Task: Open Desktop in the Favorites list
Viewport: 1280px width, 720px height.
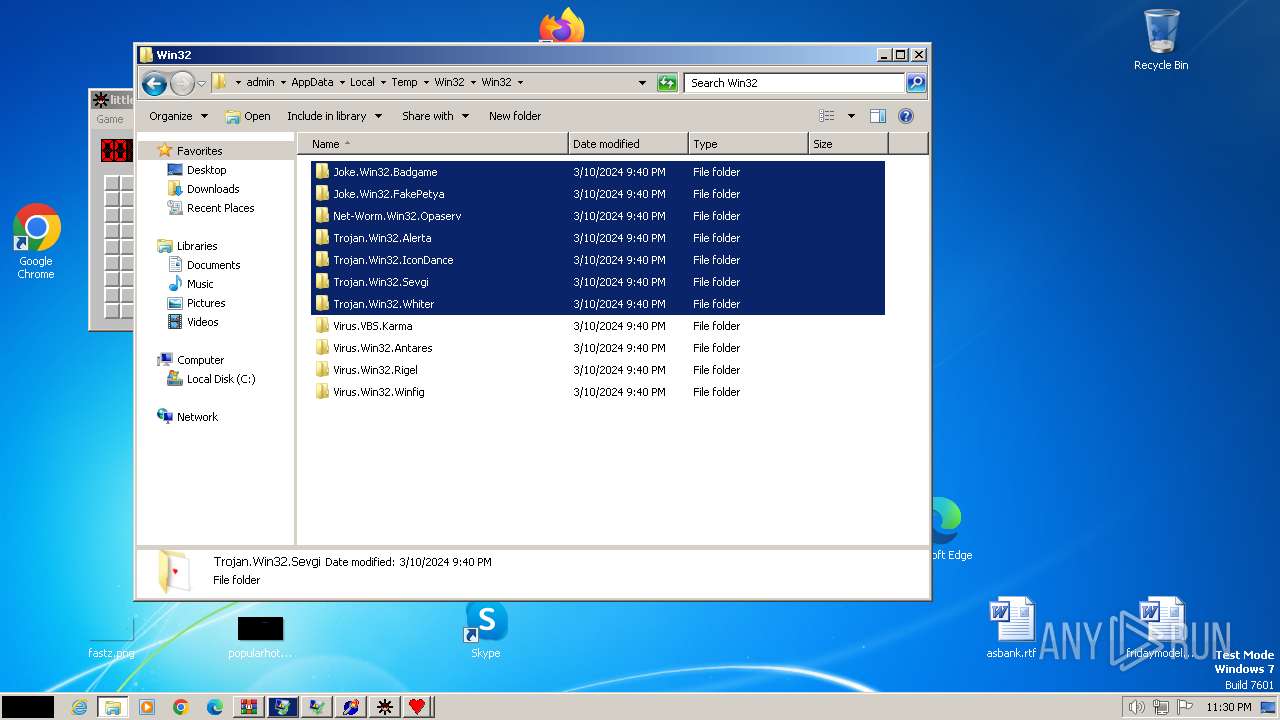Action: (x=206, y=170)
